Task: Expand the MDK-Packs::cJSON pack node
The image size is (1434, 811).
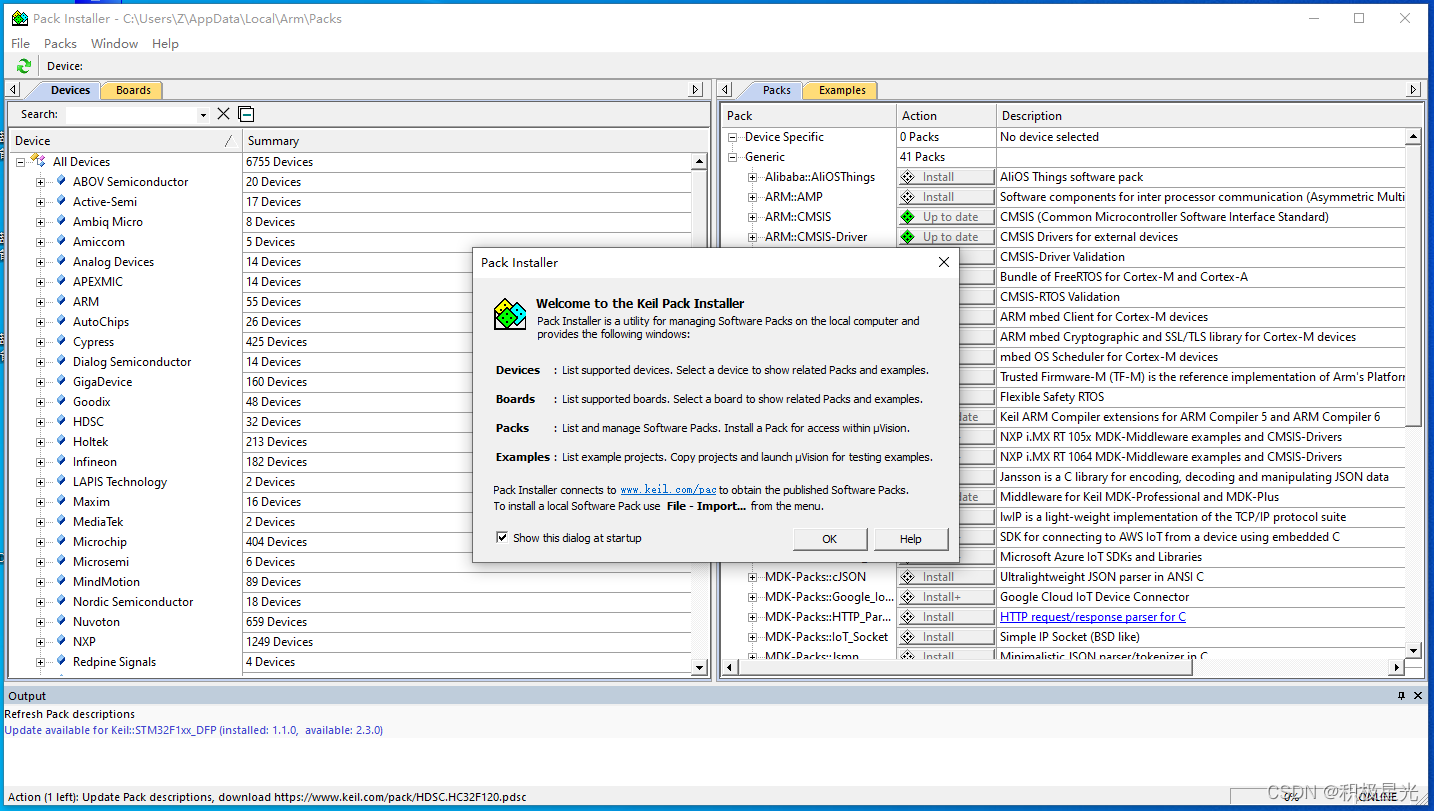Action: (753, 577)
